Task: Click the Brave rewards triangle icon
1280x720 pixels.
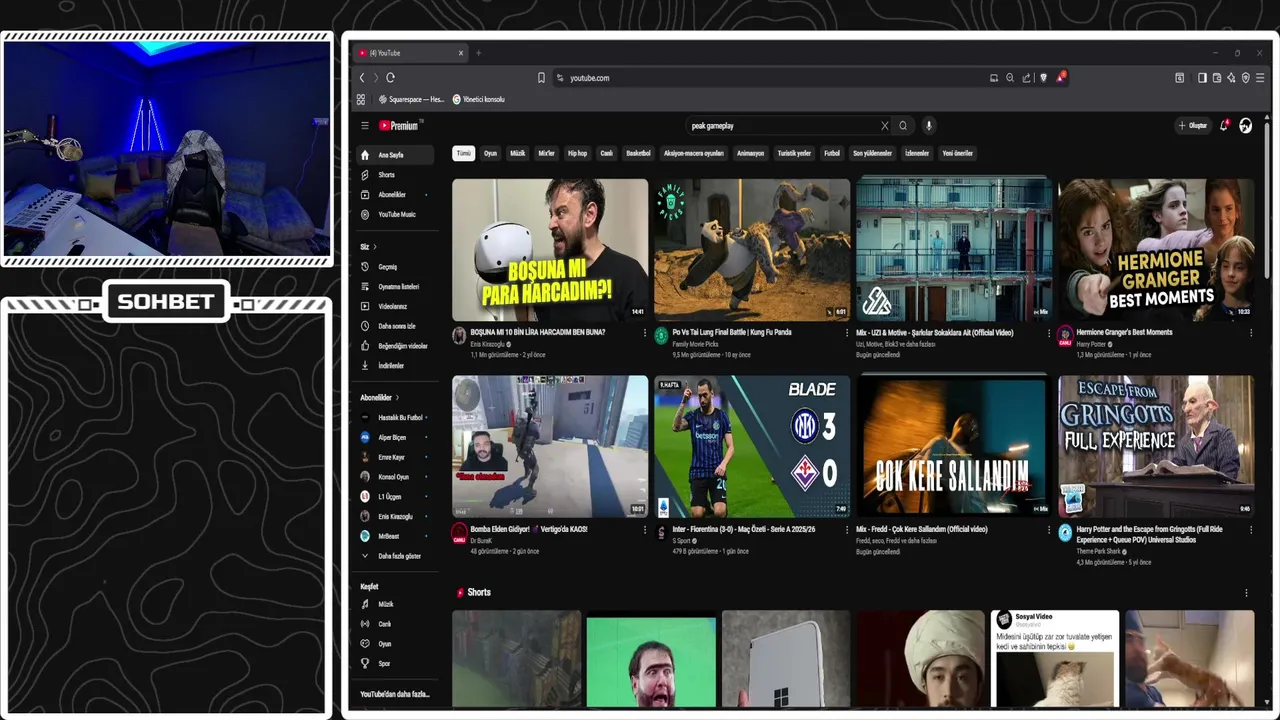Action: (1060, 77)
